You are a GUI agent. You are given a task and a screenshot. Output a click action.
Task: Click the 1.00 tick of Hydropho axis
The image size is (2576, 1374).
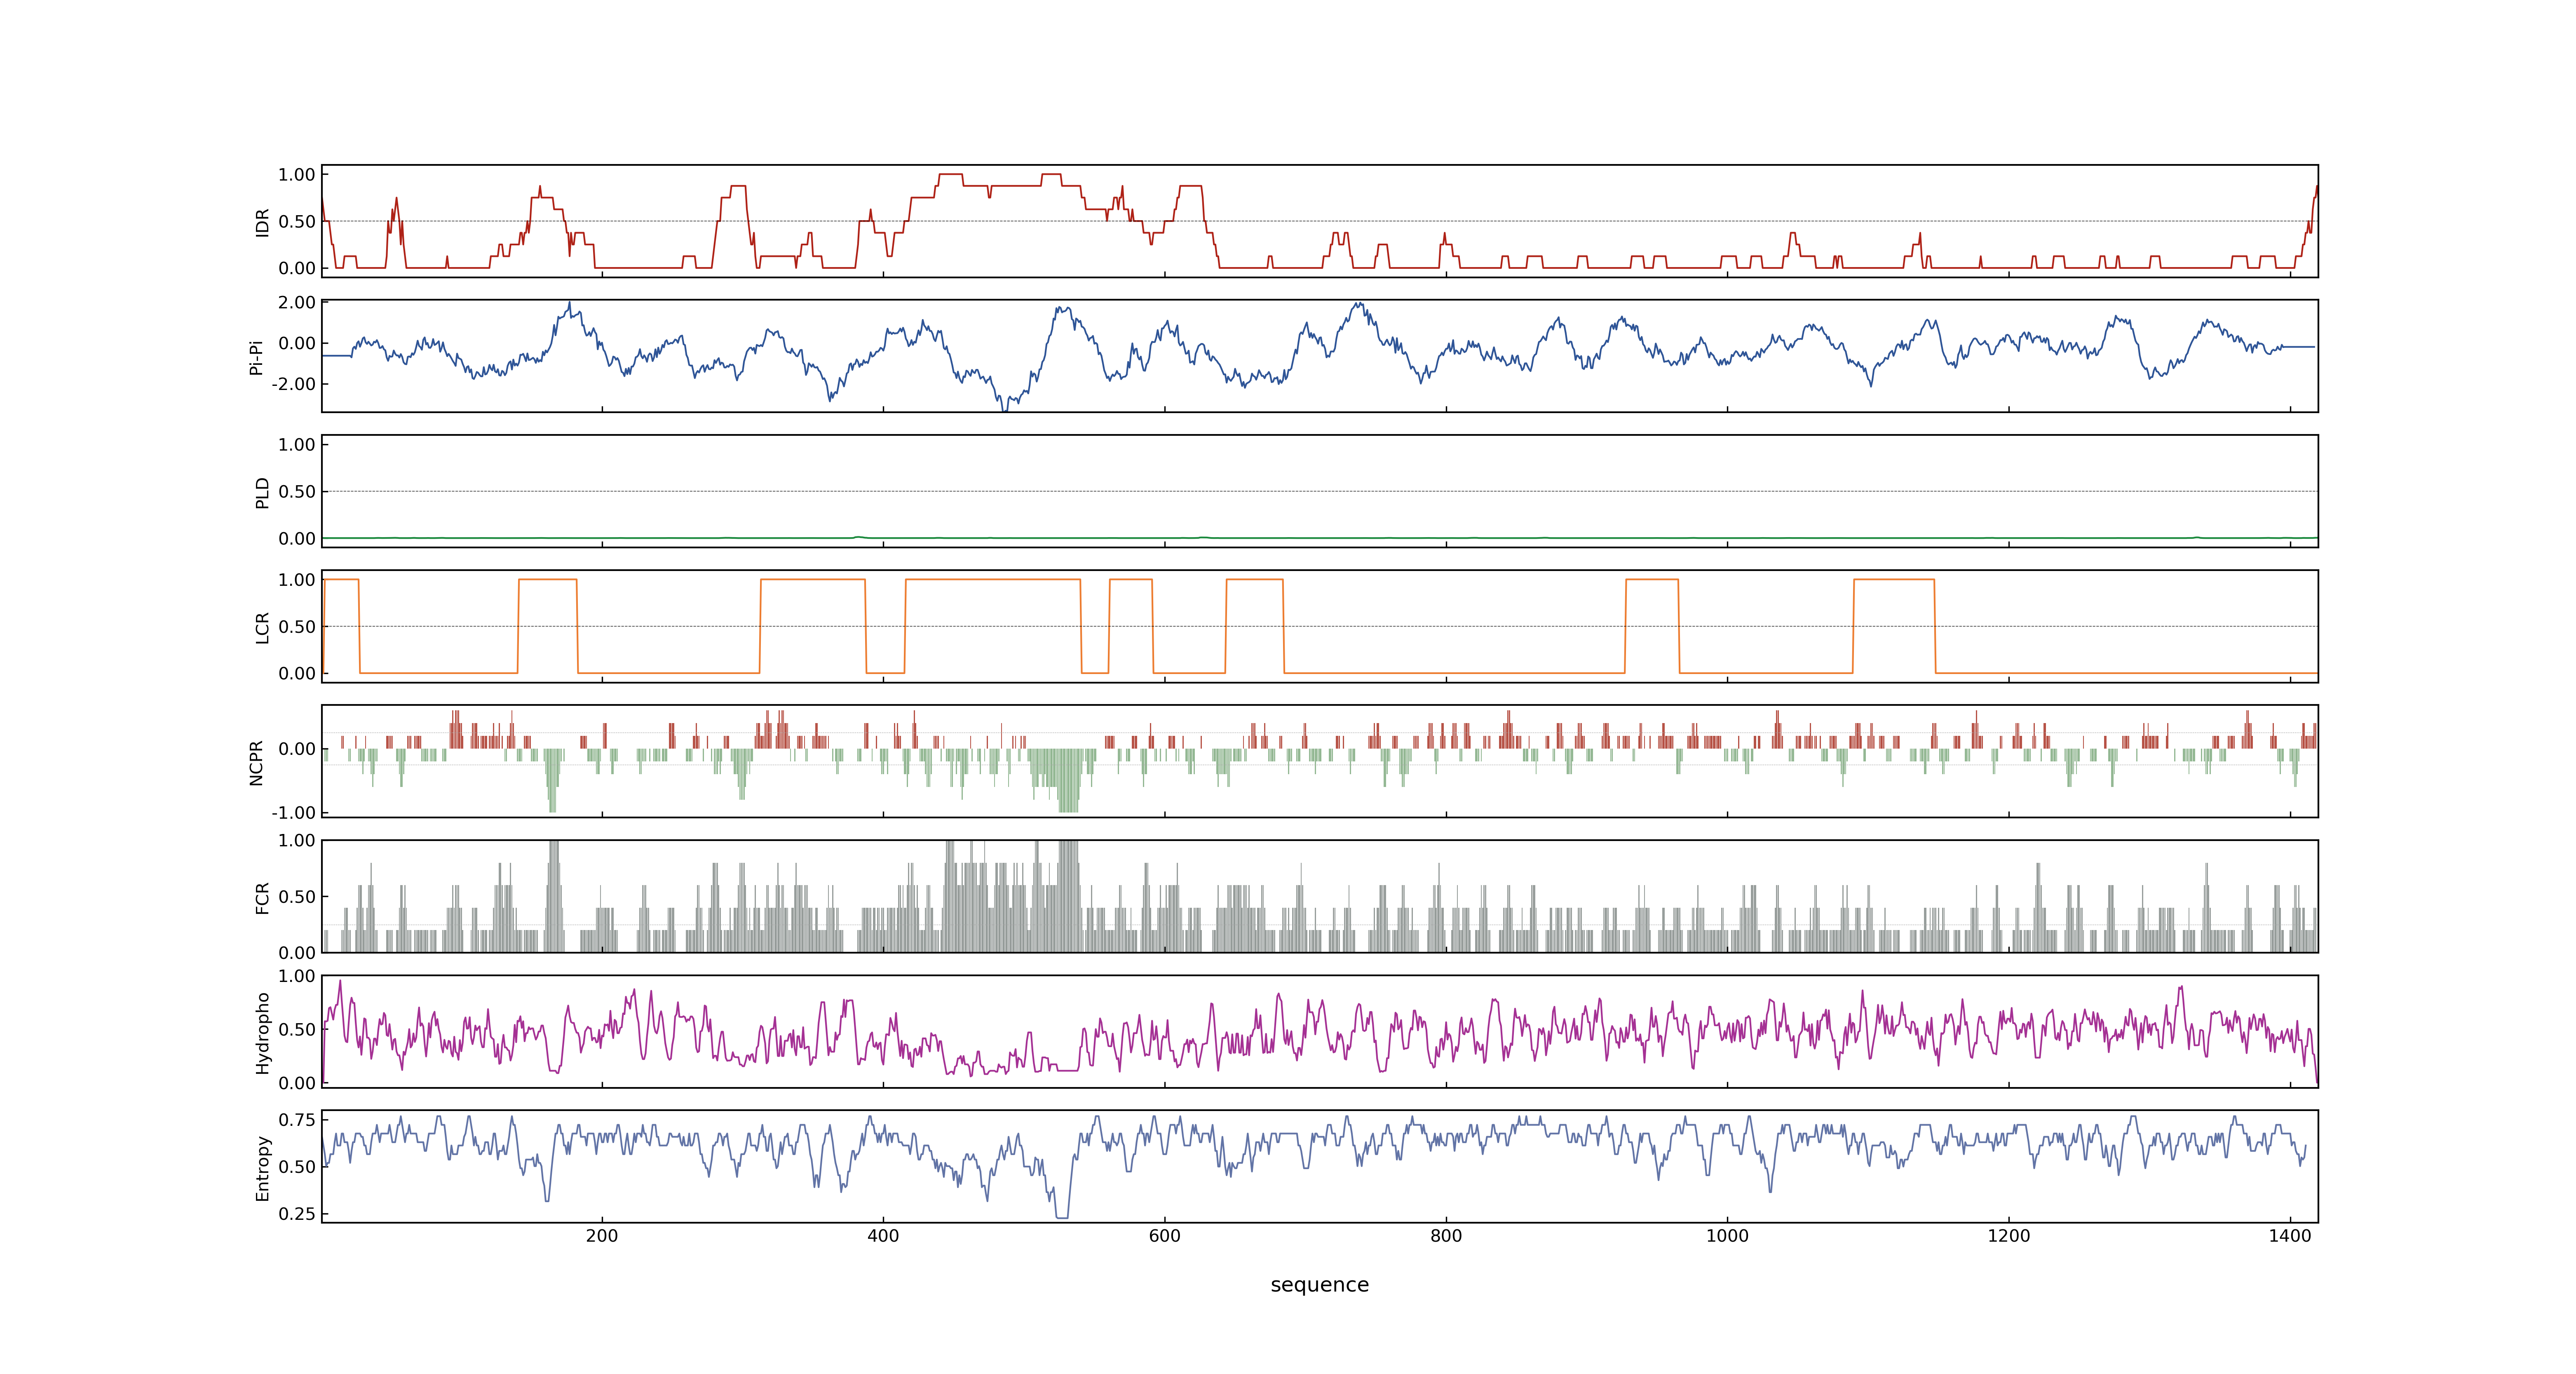[297, 976]
